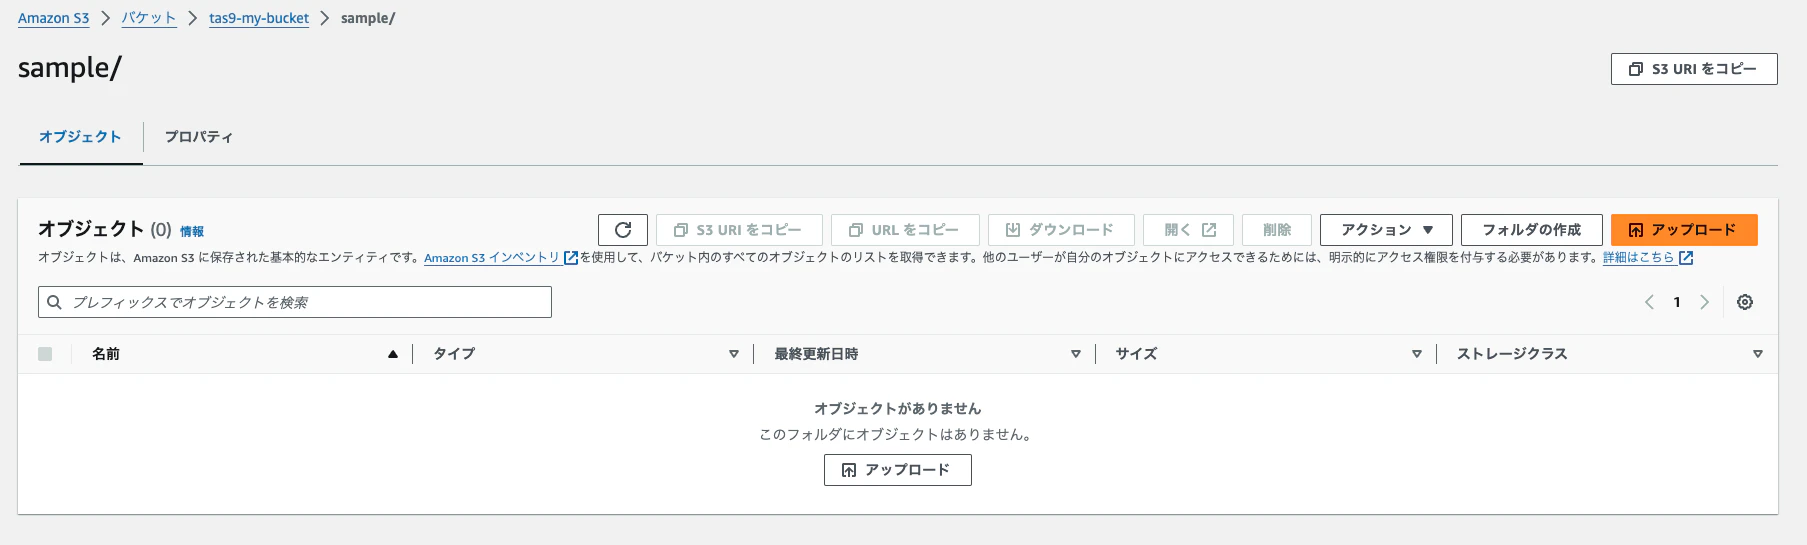Click the フォルダの作成 button
1807x545 pixels.
[x=1532, y=230]
